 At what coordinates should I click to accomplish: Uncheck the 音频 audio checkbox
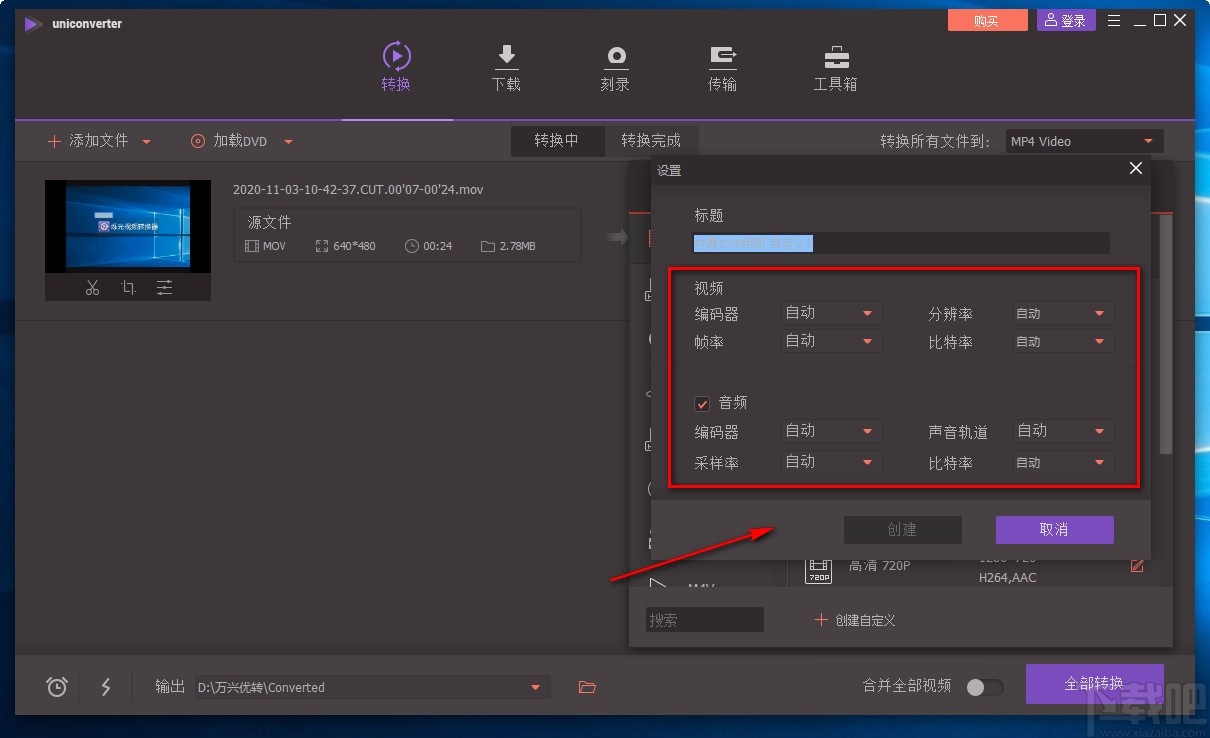[x=701, y=403]
